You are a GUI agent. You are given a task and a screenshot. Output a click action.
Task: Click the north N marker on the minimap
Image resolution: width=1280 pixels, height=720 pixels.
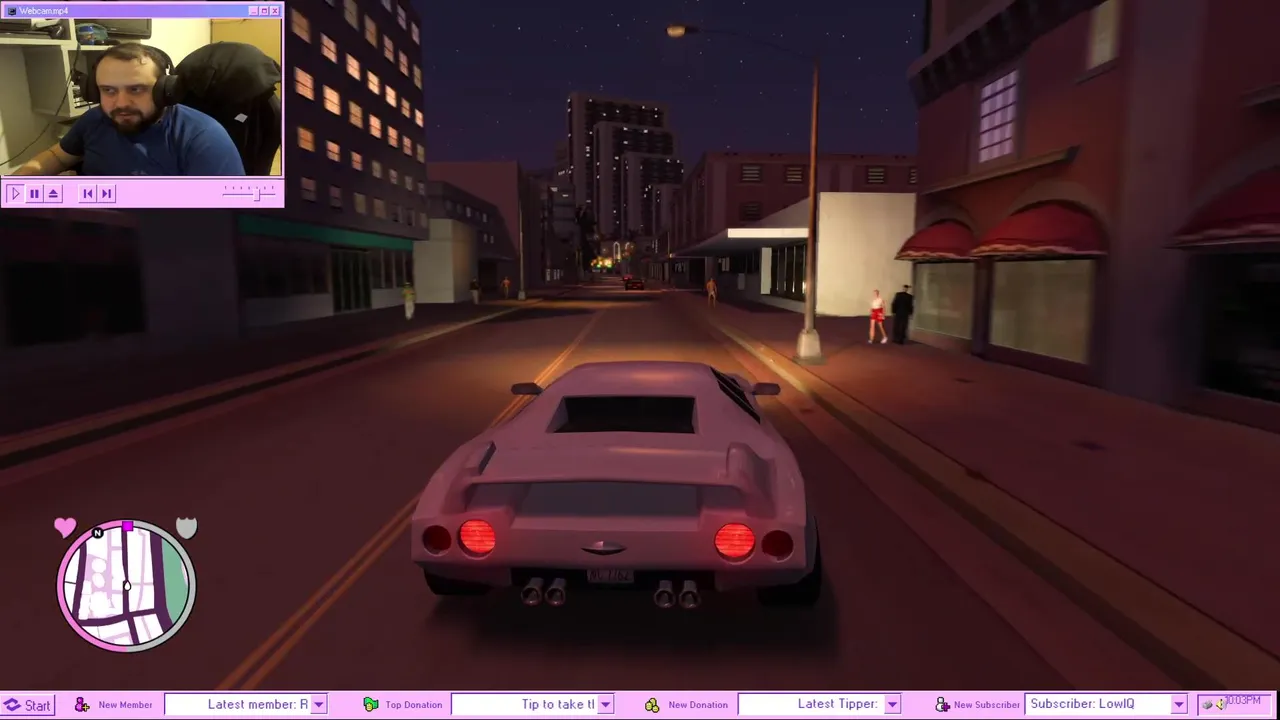click(x=98, y=533)
